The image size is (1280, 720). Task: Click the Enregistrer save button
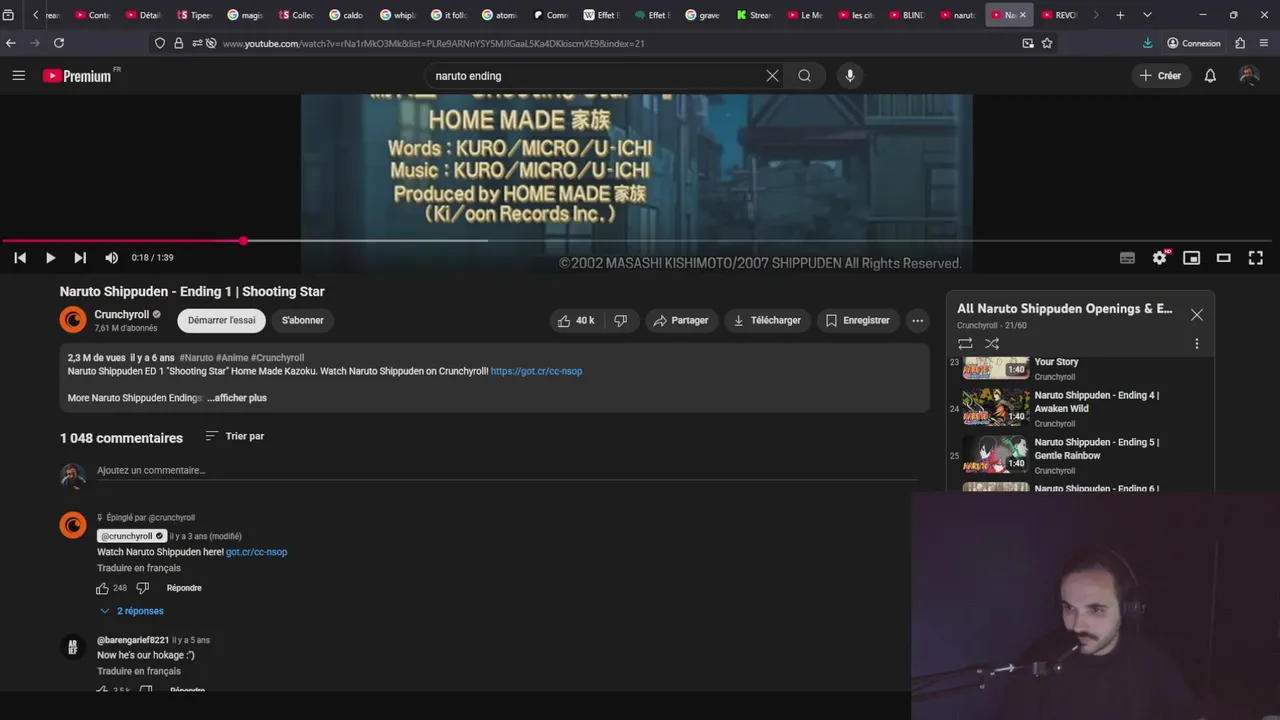coord(857,320)
